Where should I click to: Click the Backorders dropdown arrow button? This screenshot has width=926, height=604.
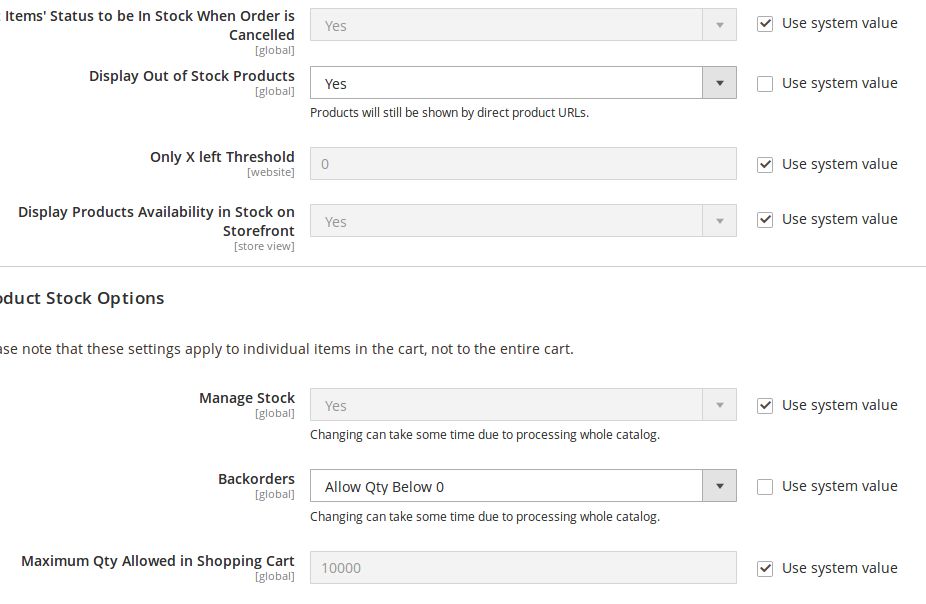719,486
